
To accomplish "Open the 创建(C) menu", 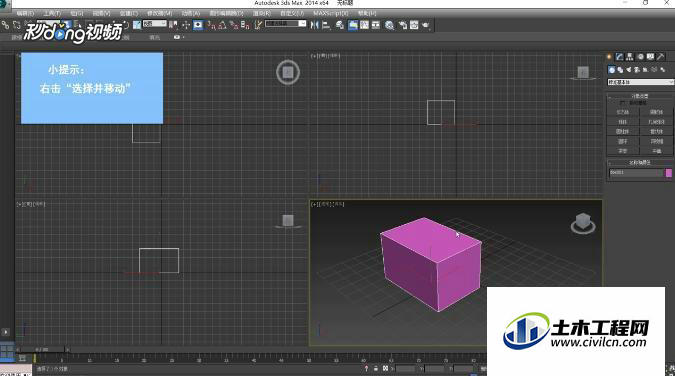I will coord(129,13).
